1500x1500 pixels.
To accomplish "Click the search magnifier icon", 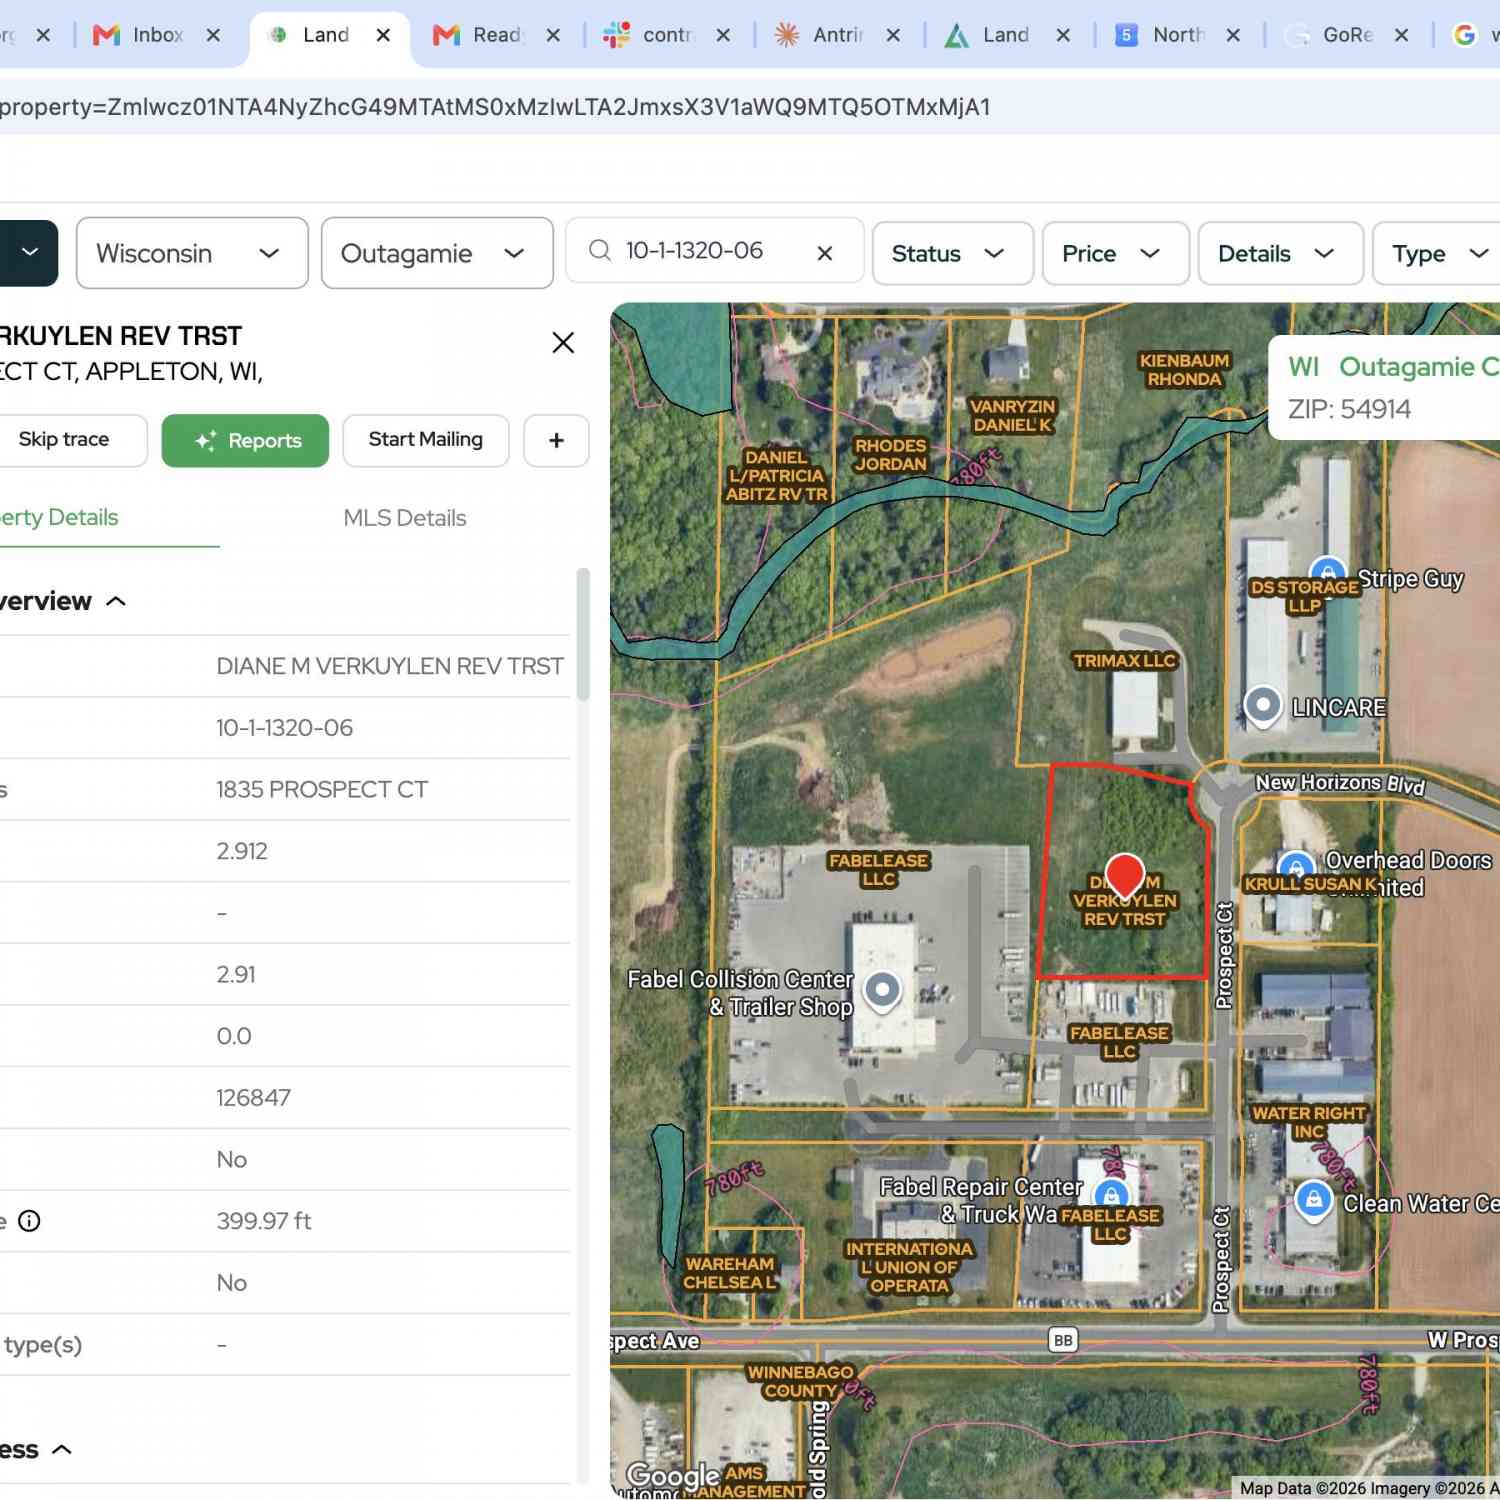I will tap(600, 251).
